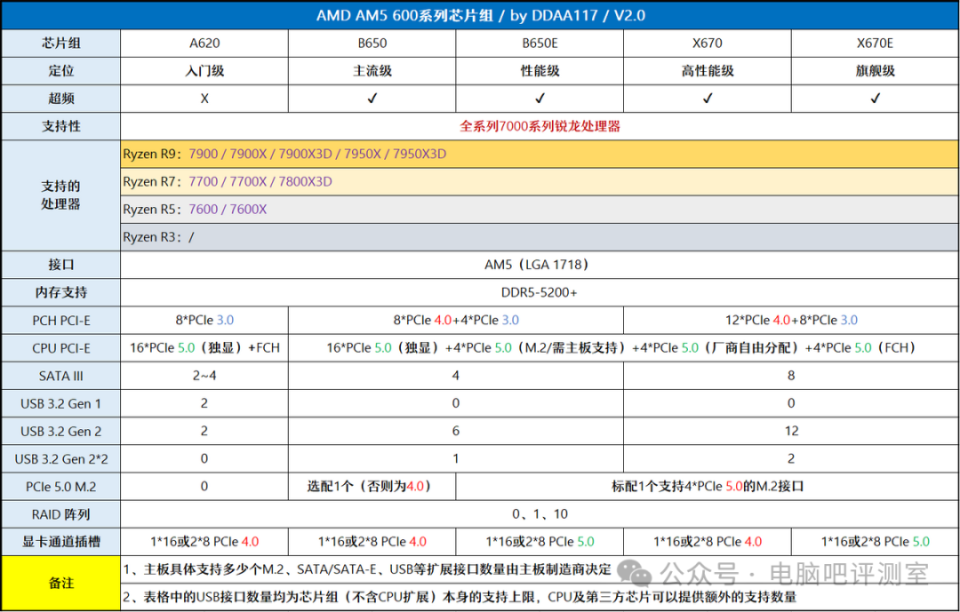Select the USB 3.2 Gen 2 value 6
The width and height of the screenshot is (960, 612).
pos(456,431)
